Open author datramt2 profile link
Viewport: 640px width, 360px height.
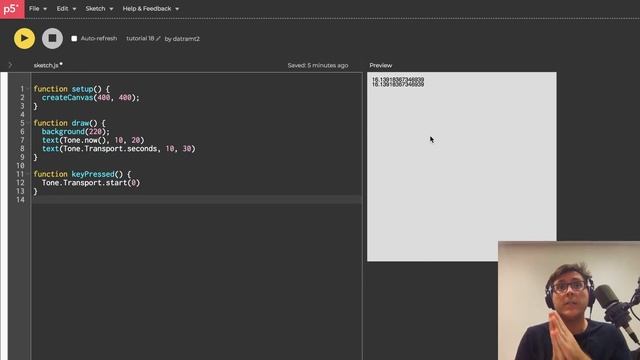[186, 39]
